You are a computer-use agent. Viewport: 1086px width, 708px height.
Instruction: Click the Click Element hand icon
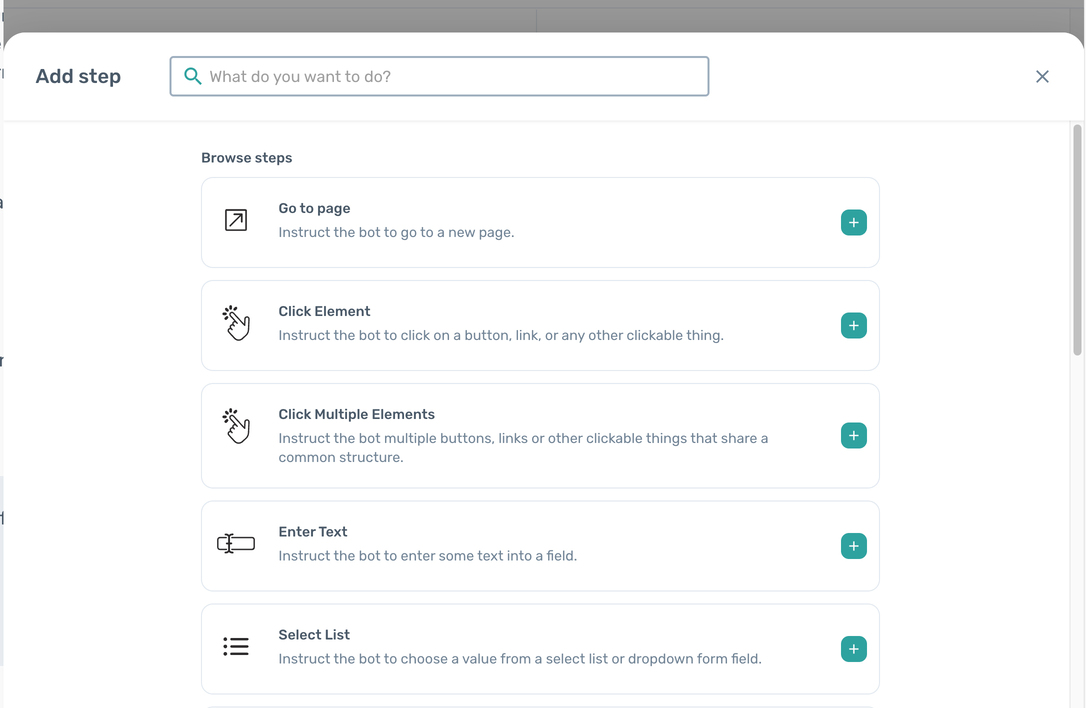[x=236, y=323]
